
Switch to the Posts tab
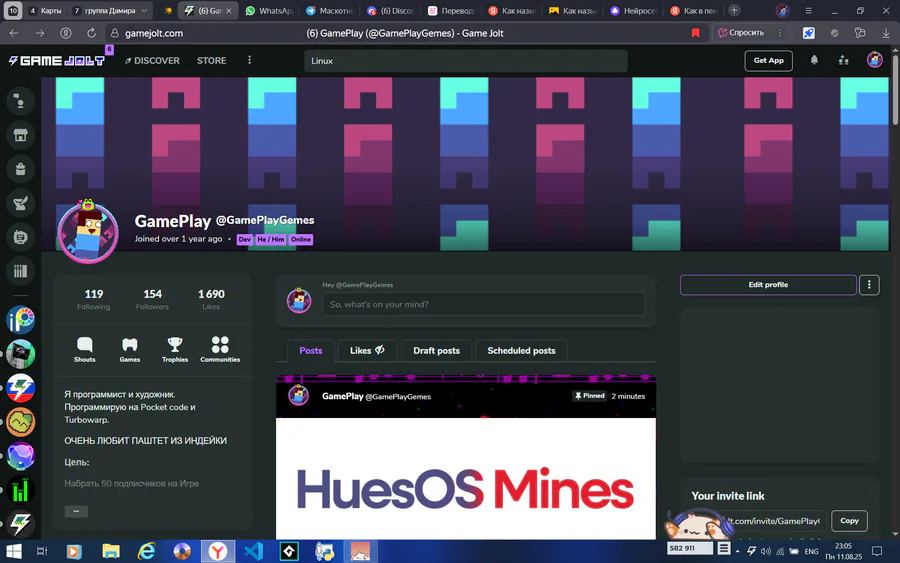[311, 350]
